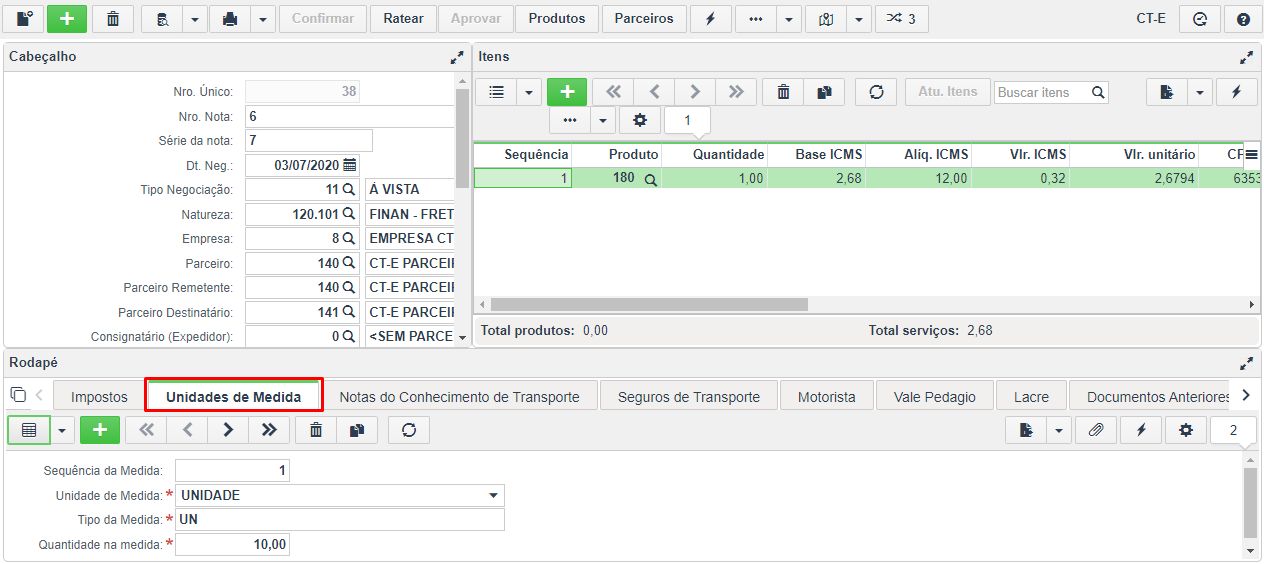Switch to the Impostos tab

click(99, 397)
